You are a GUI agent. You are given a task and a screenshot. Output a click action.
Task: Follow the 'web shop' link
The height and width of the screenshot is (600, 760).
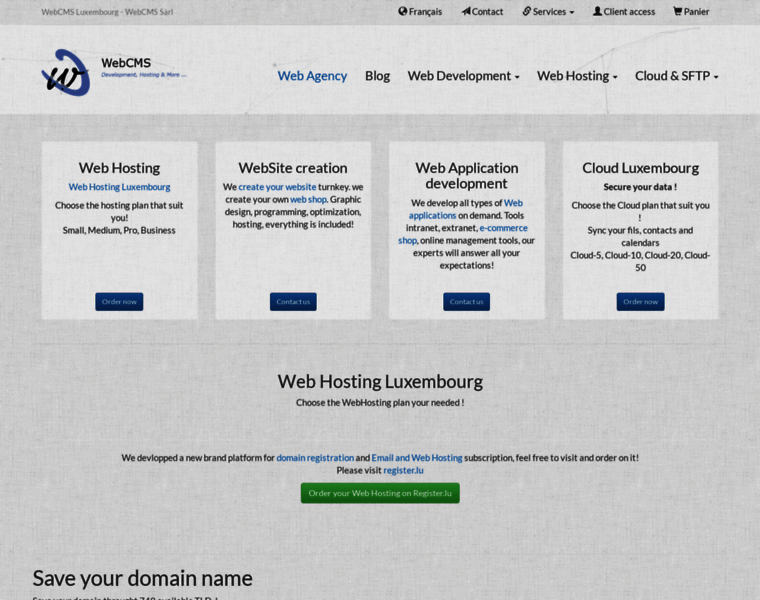point(308,200)
